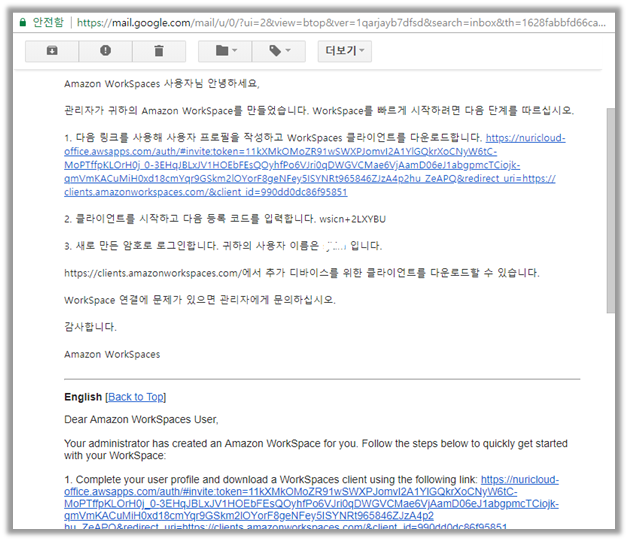Expand the 더보기 menu
Viewport: 628px width, 541px height.
click(x=344, y=50)
